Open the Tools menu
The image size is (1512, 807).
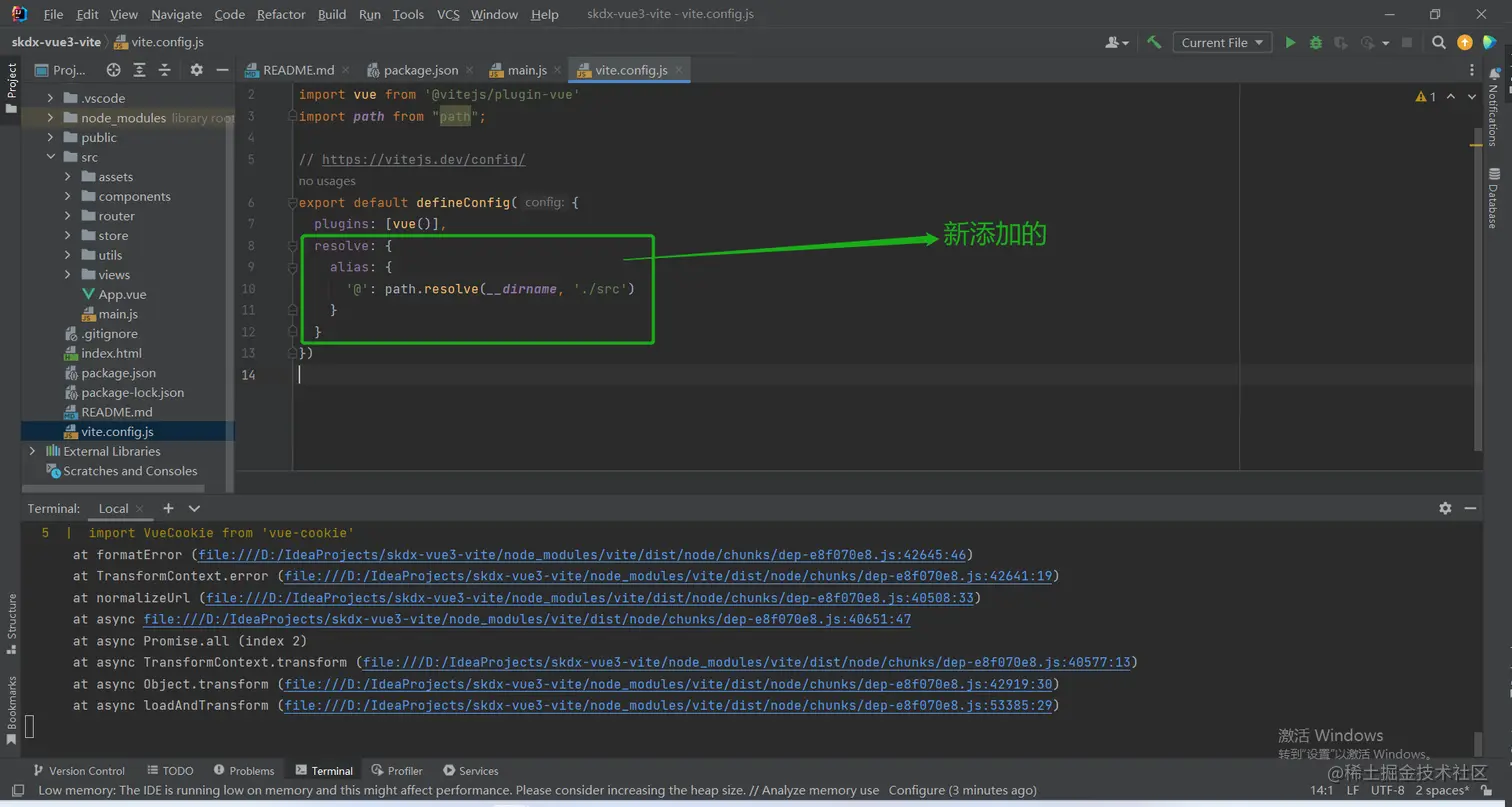[408, 14]
